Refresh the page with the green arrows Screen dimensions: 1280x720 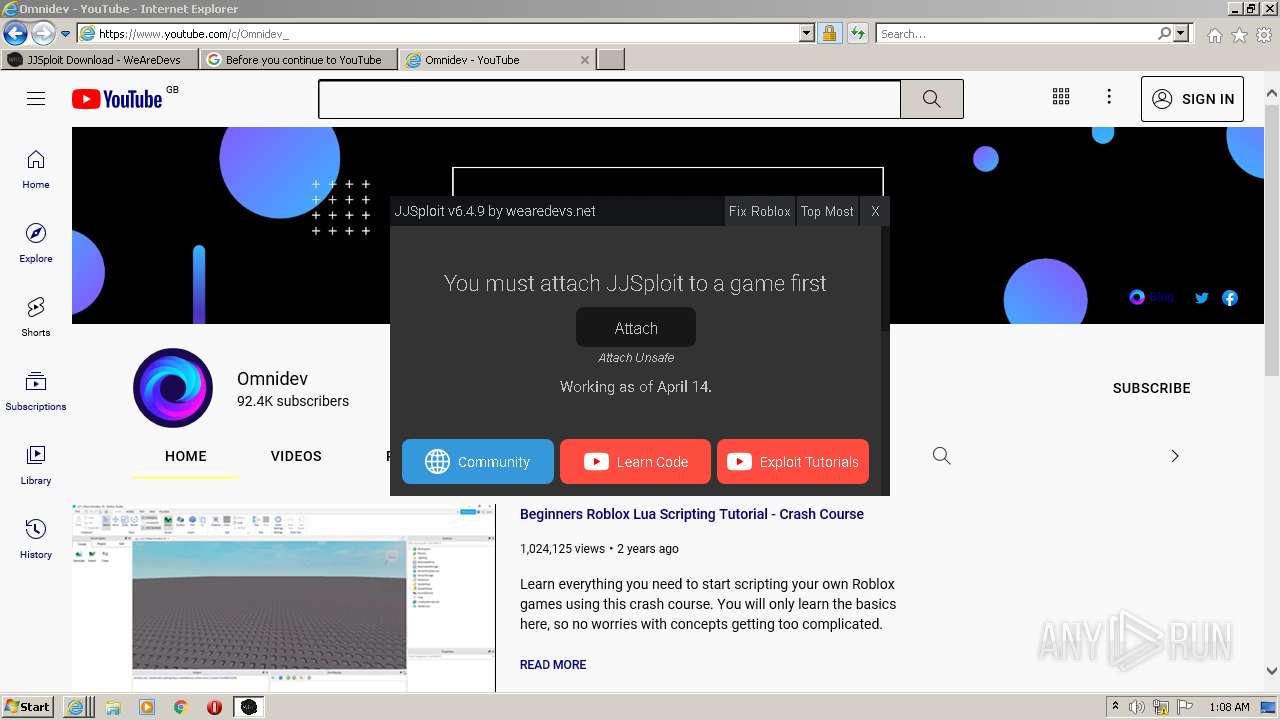pyautogui.click(x=857, y=33)
